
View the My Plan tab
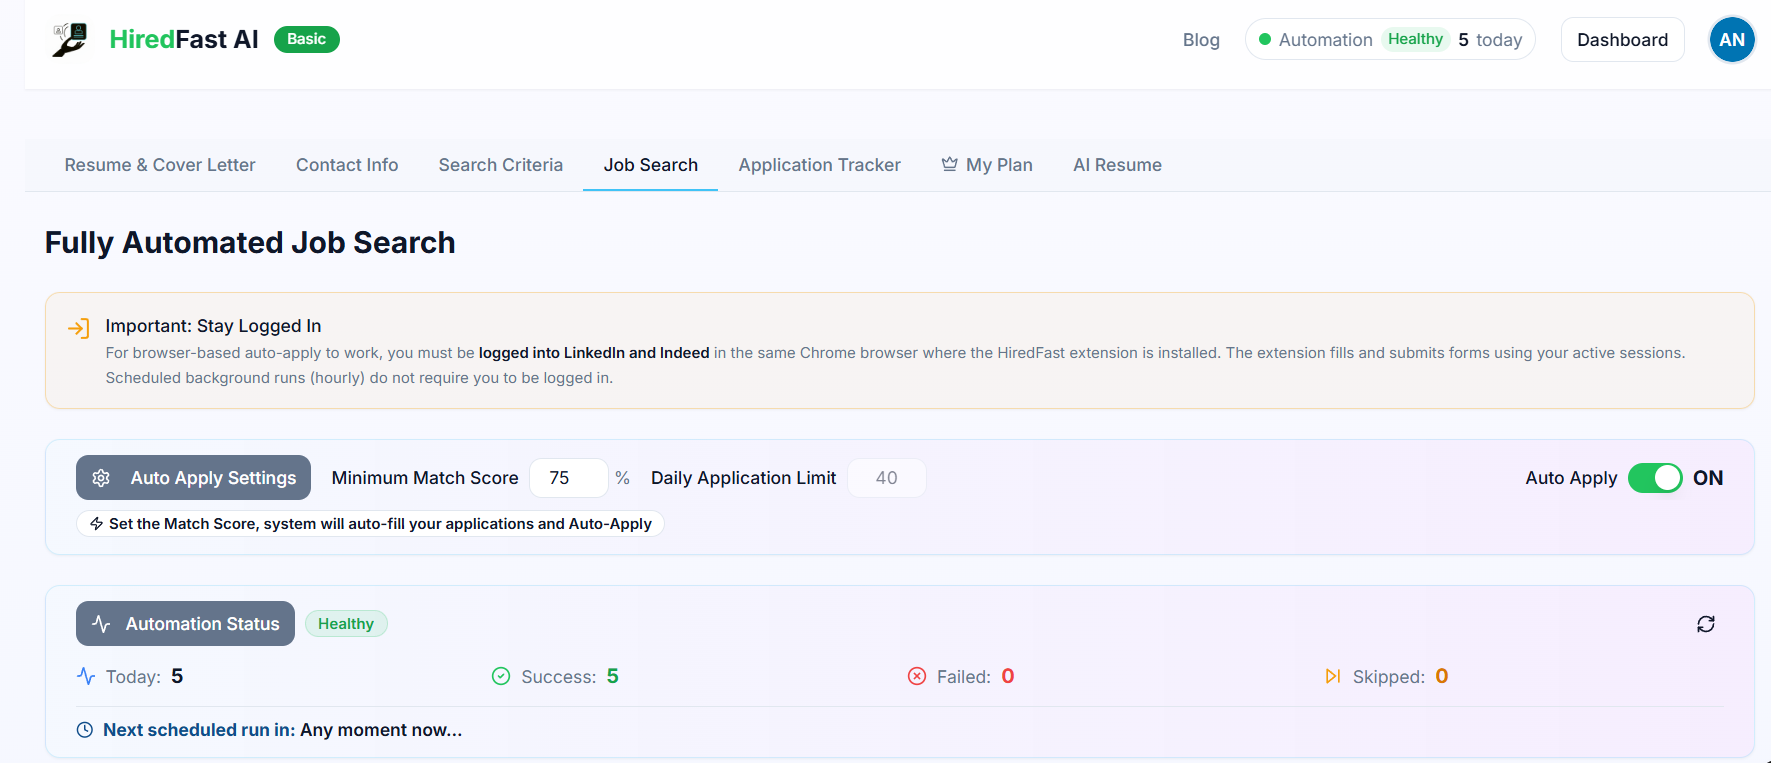coord(987,165)
